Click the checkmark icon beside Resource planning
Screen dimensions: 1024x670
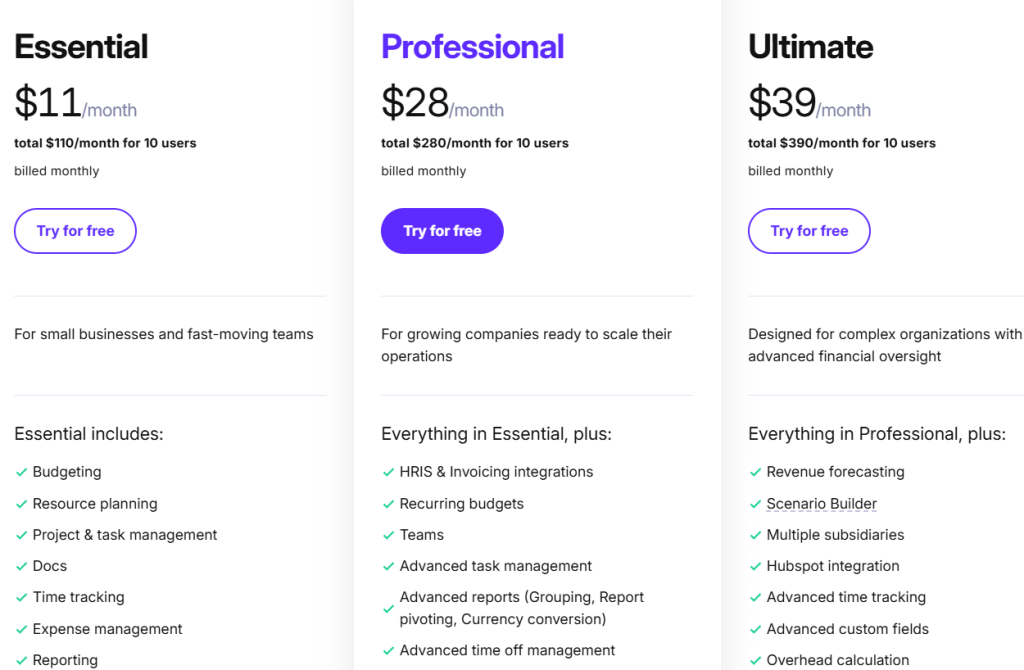[x=21, y=504]
